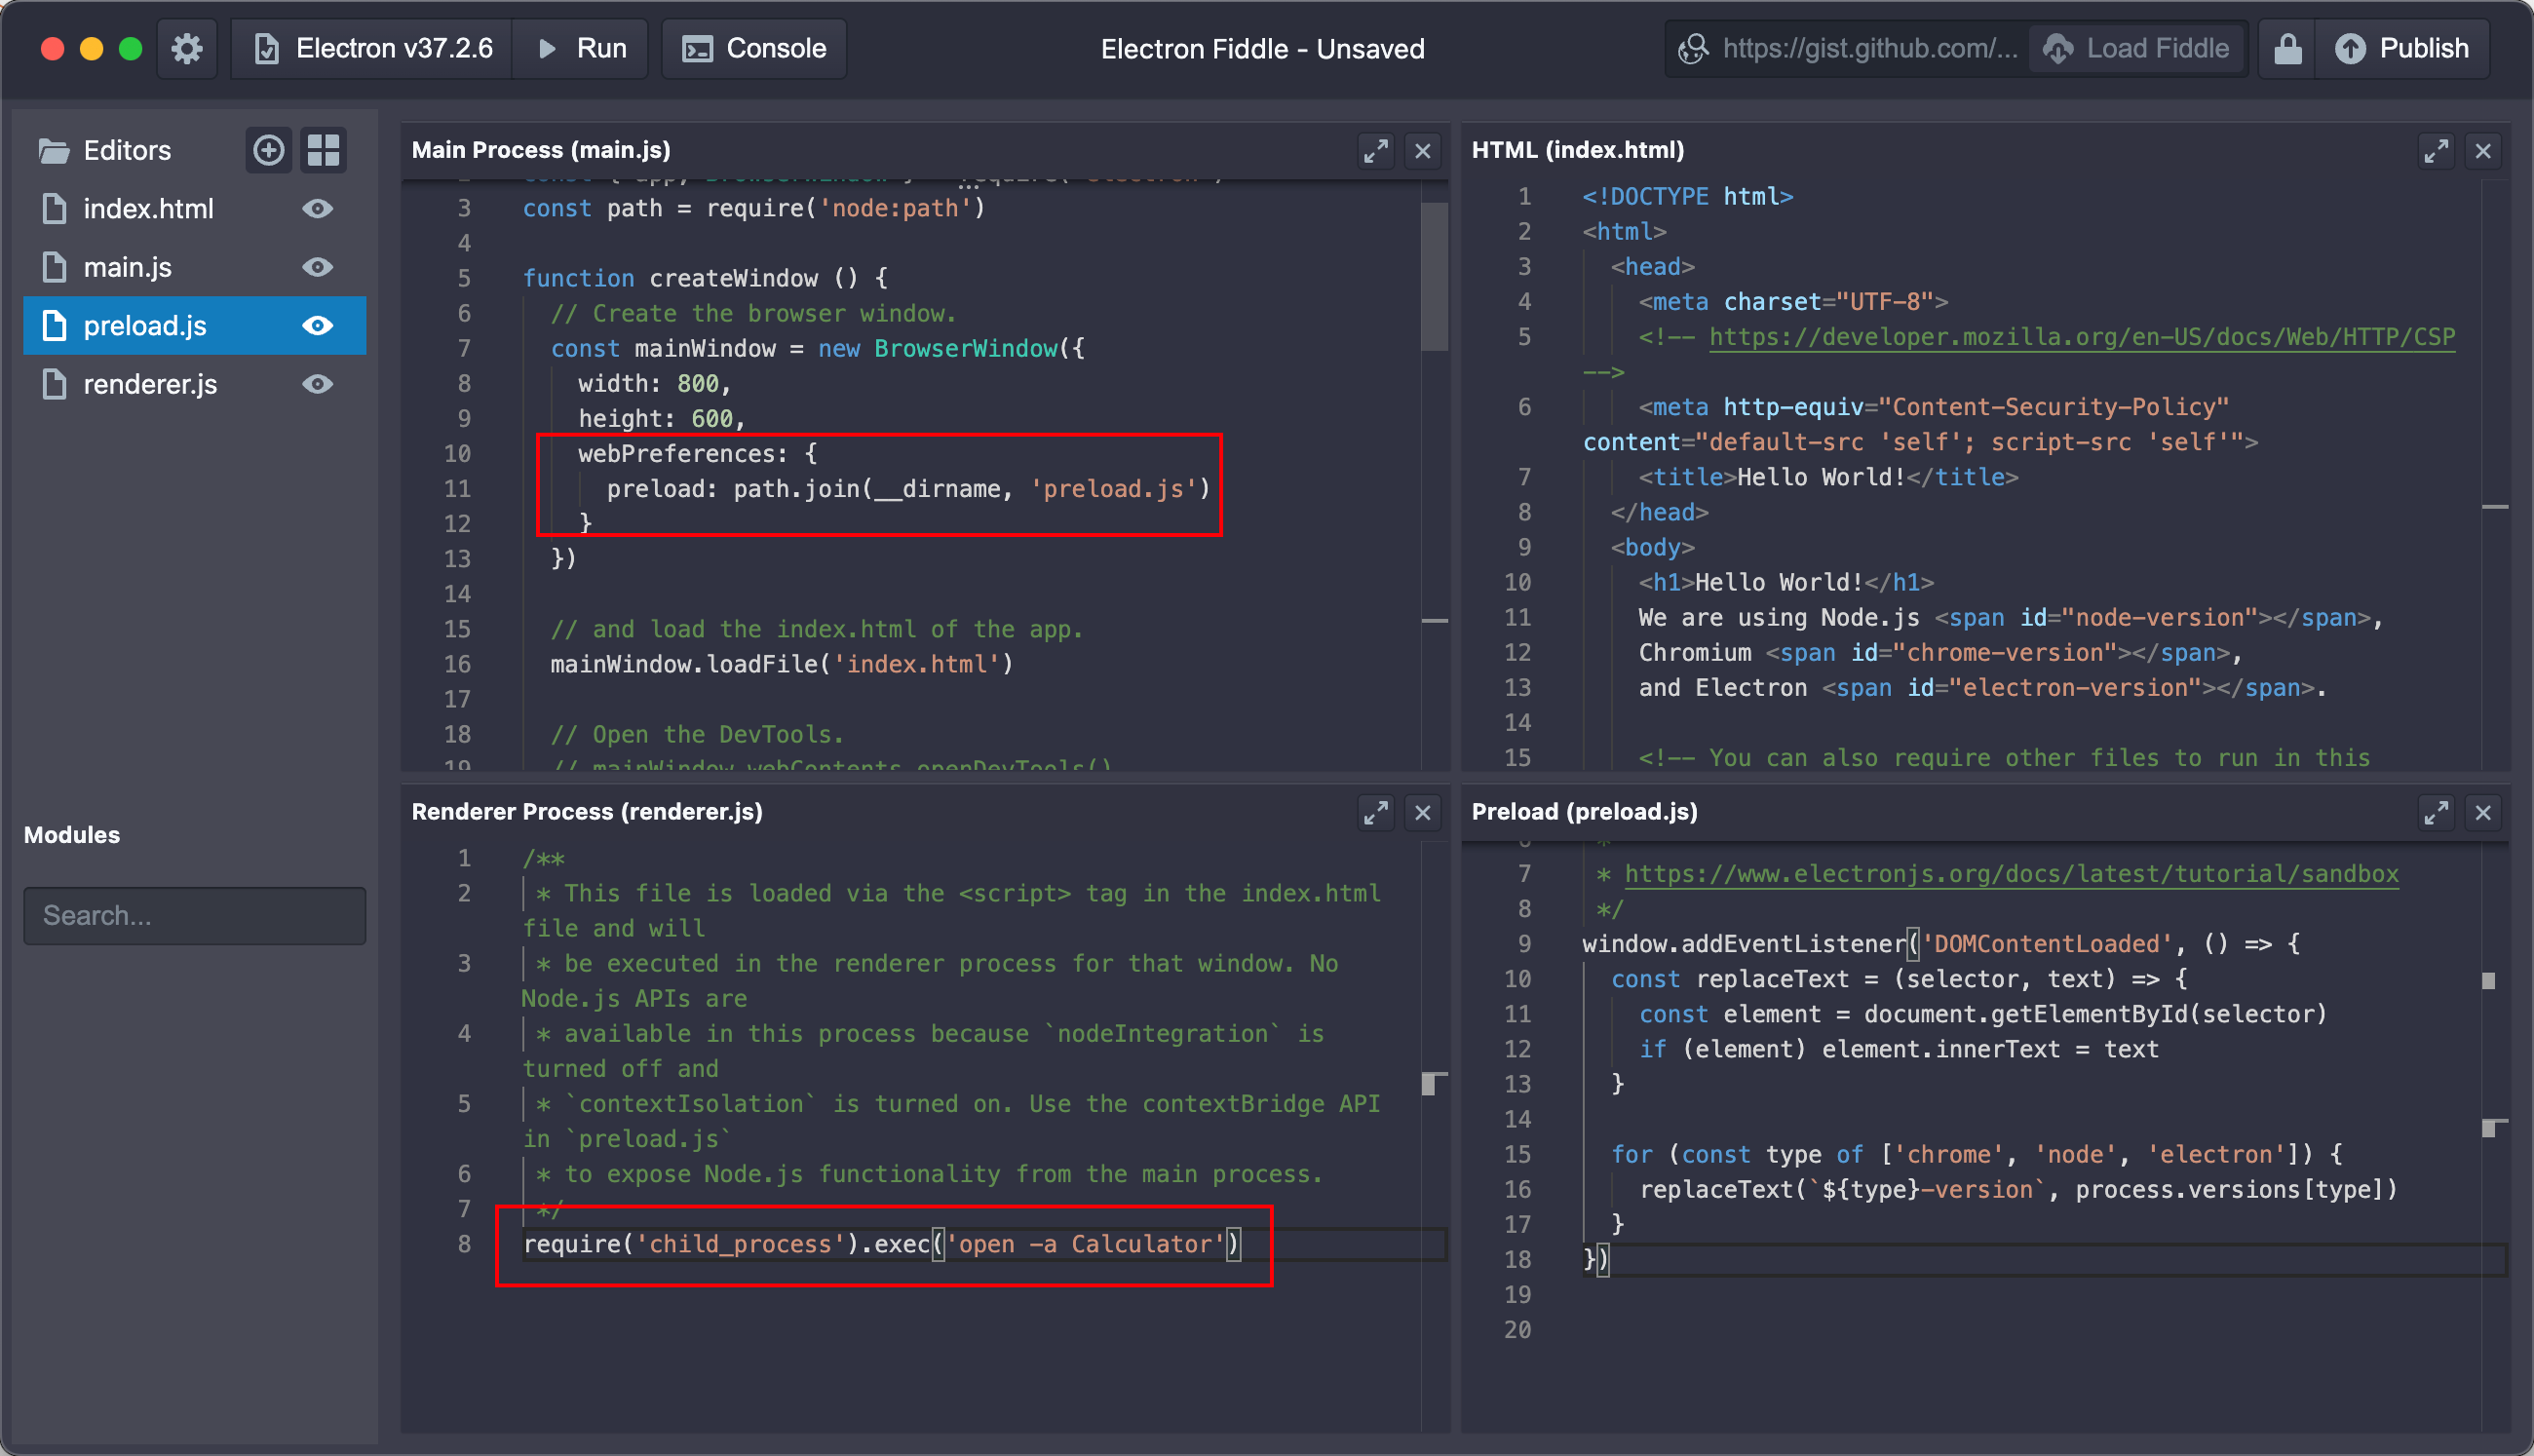This screenshot has height=1456, width=2534.
Task: Click the file icon beside main.js
Action: click(x=54, y=267)
